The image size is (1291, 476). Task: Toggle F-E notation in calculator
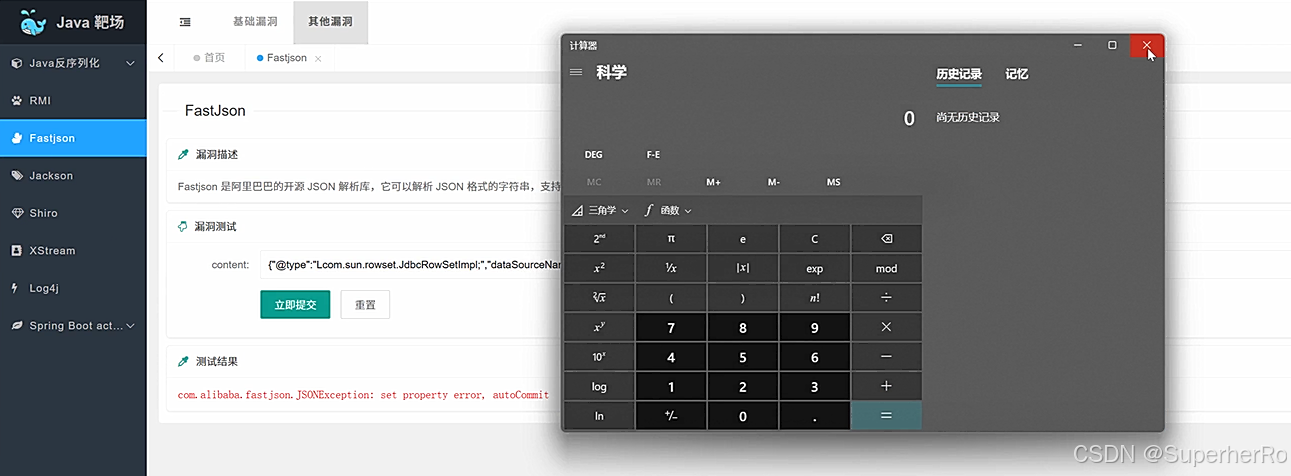pos(653,155)
